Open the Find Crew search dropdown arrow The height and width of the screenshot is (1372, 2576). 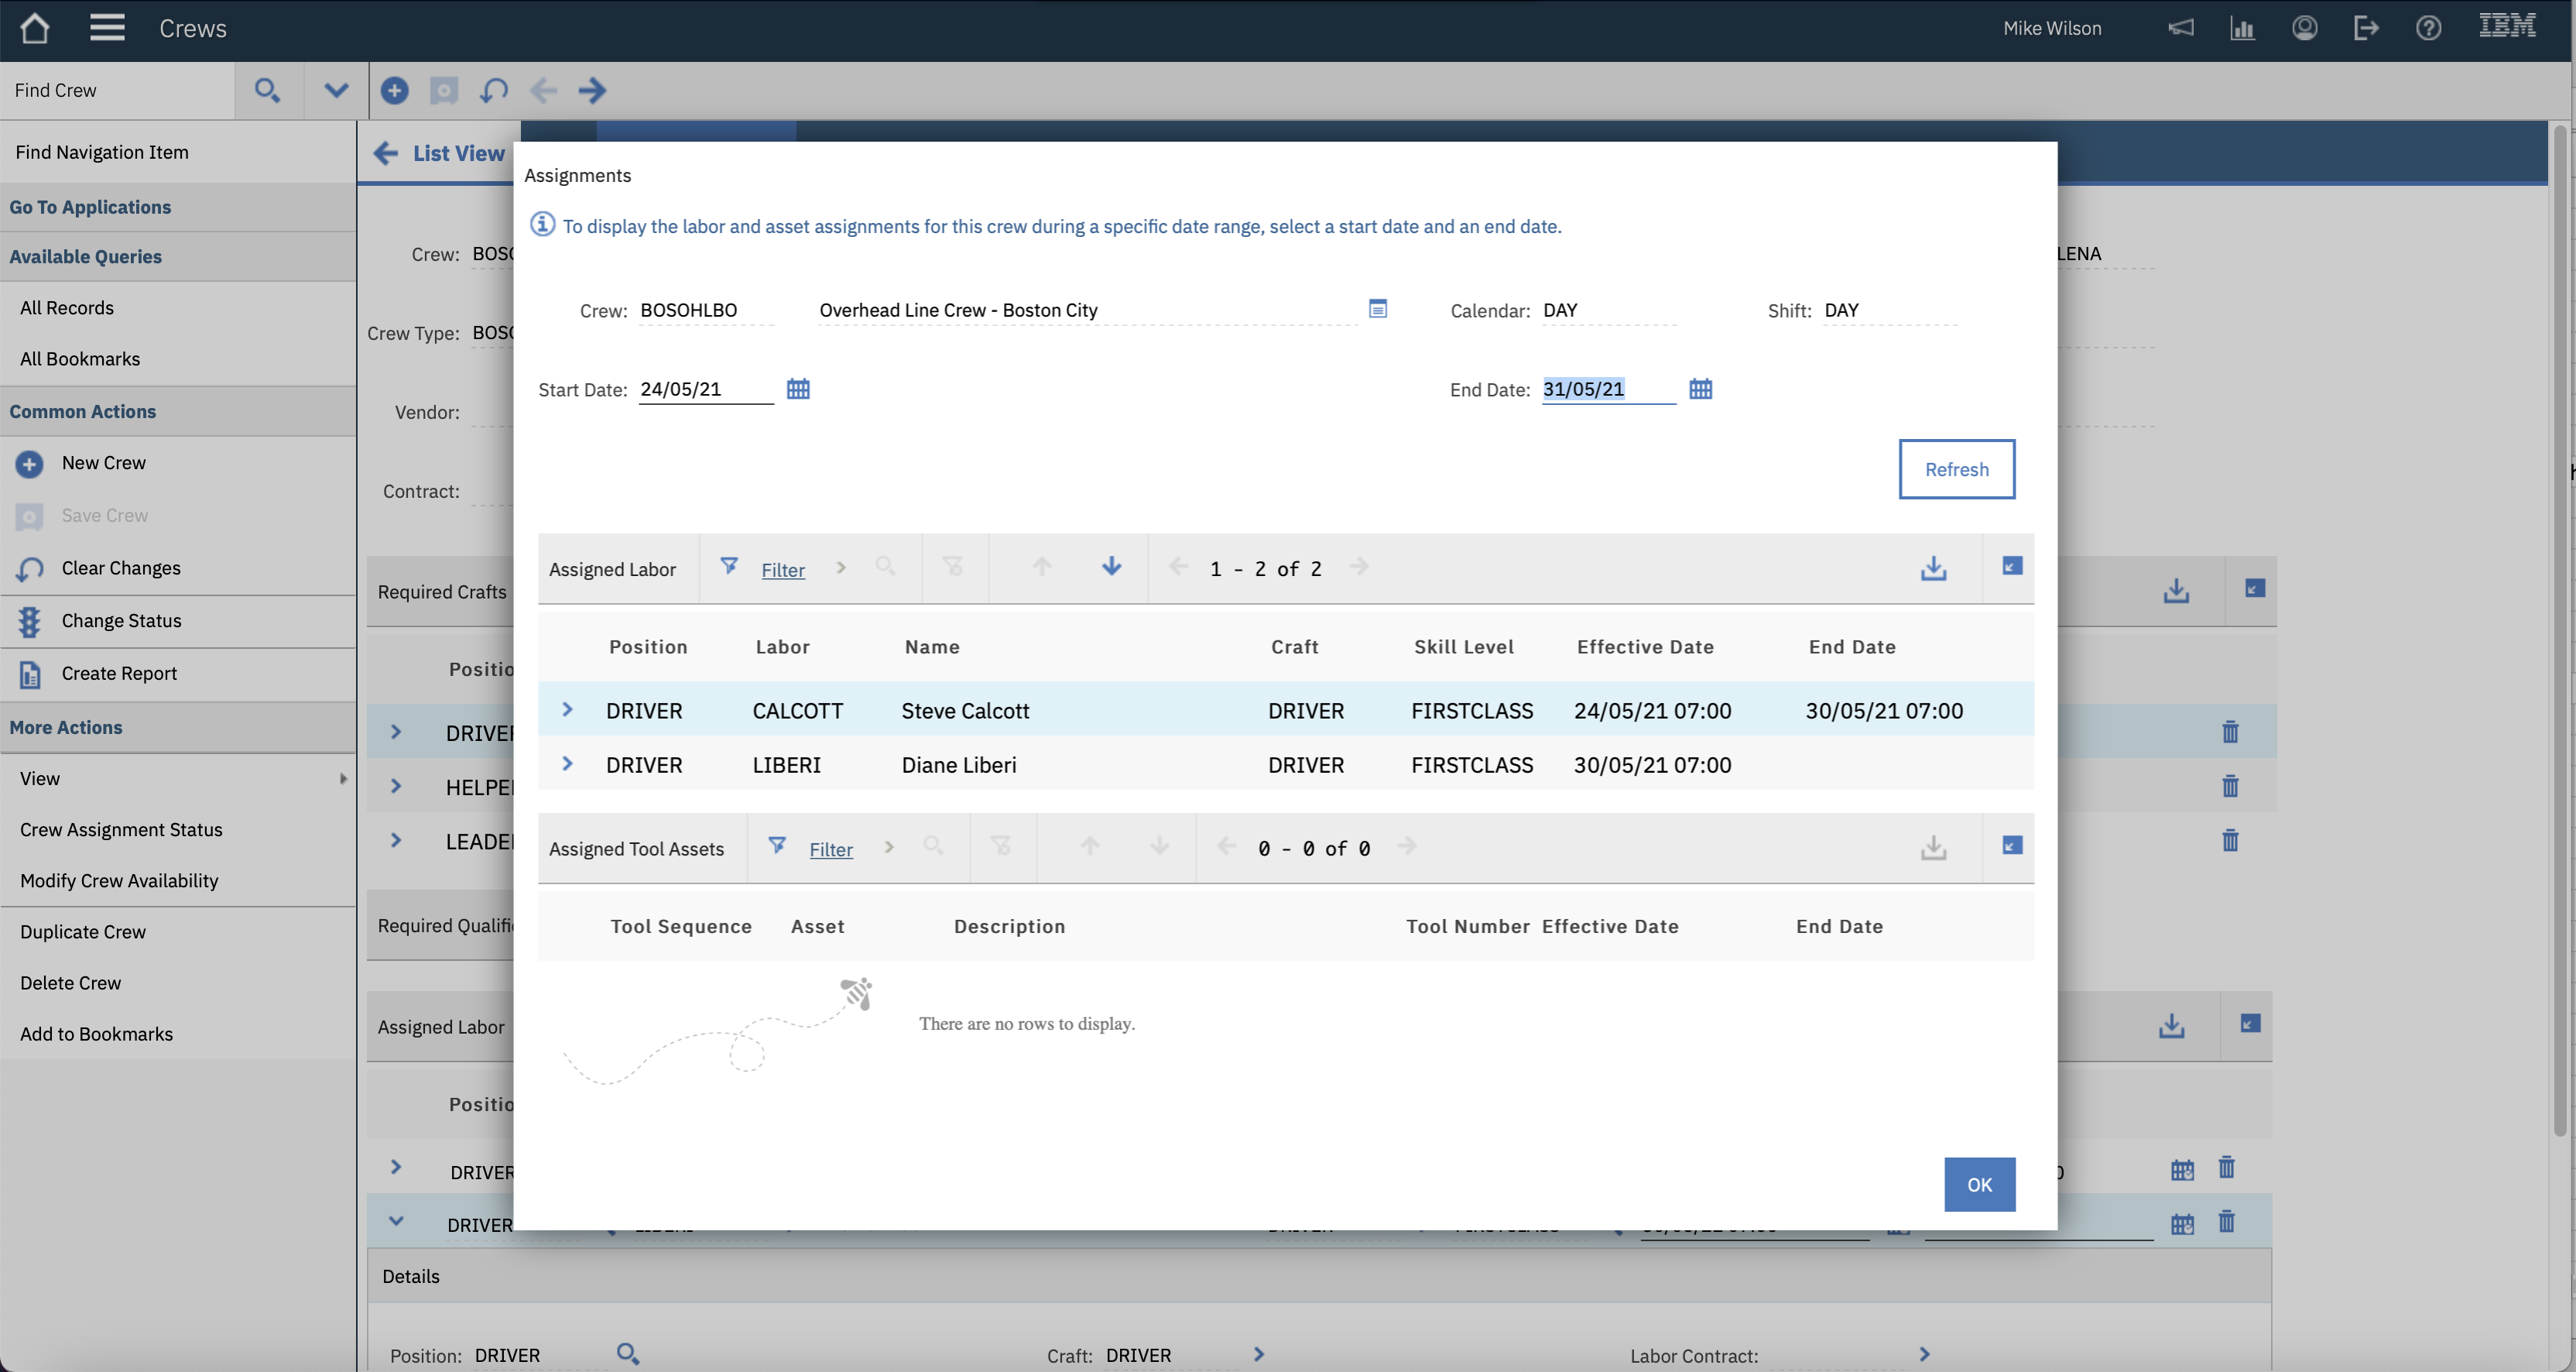(x=336, y=90)
